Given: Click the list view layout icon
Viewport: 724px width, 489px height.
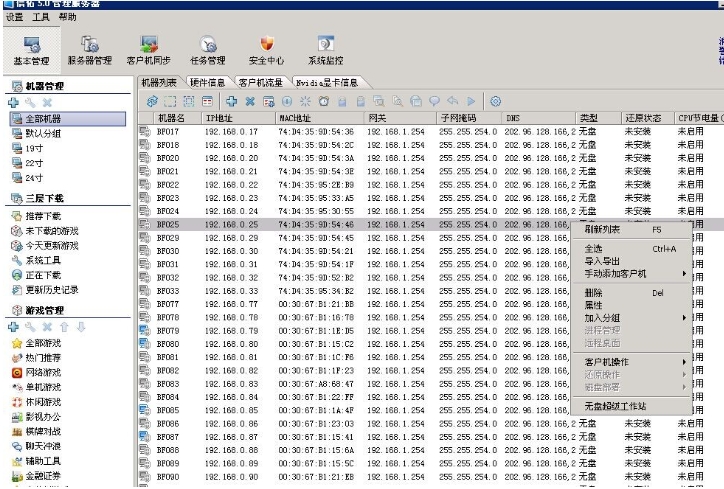Looking at the screenshot, I should click(x=207, y=101).
